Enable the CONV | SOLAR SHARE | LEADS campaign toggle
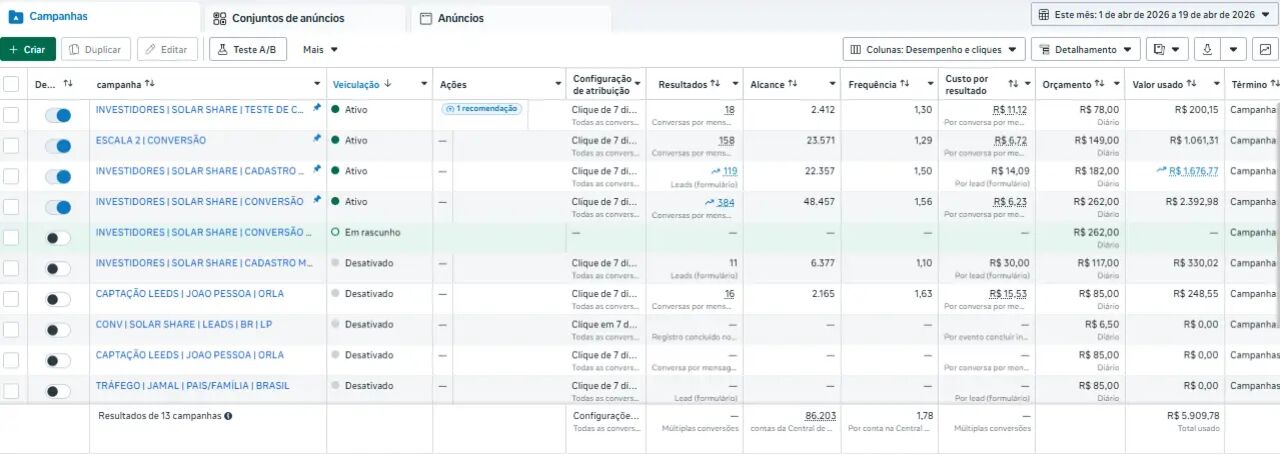Image resolution: width=1280 pixels, height=454 pixels. click(x=58, y=330)
